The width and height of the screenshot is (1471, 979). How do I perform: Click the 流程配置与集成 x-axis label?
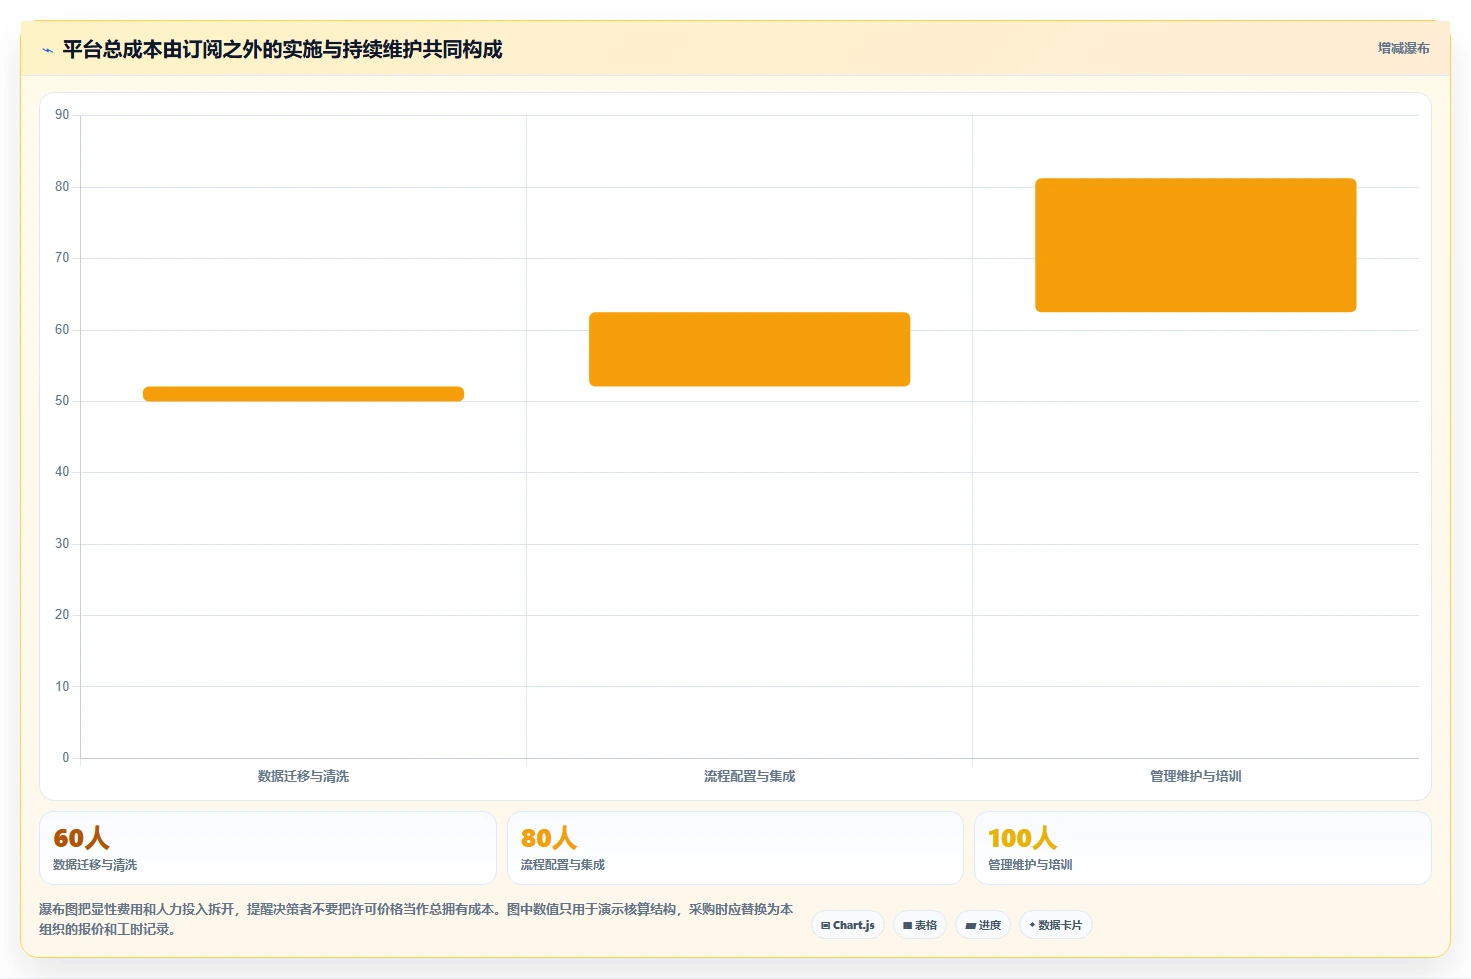749,776
